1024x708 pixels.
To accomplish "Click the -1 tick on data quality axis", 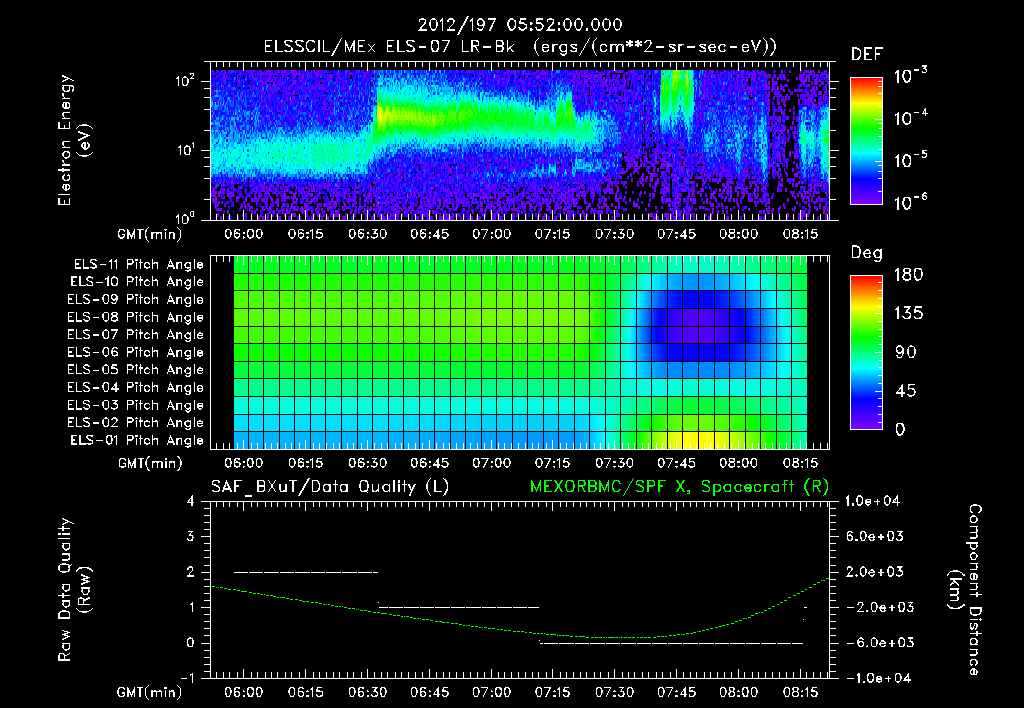I will pyautogui.click(x=187, y=678).
